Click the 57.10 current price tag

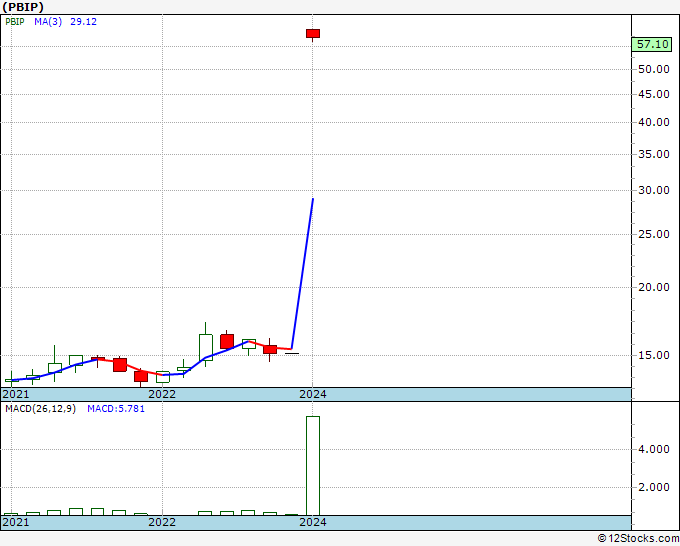652,44
